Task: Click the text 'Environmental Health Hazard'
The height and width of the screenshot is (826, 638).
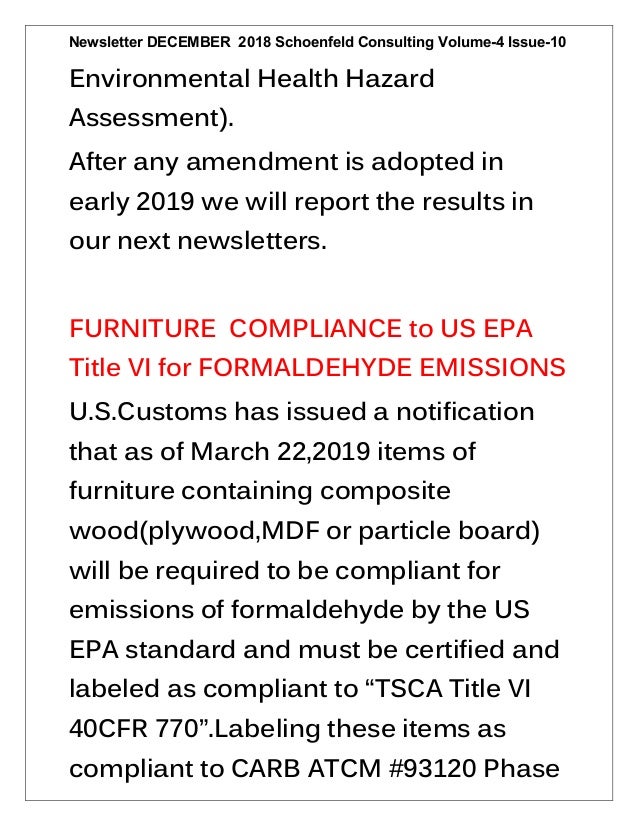Action: pos(252,79)
